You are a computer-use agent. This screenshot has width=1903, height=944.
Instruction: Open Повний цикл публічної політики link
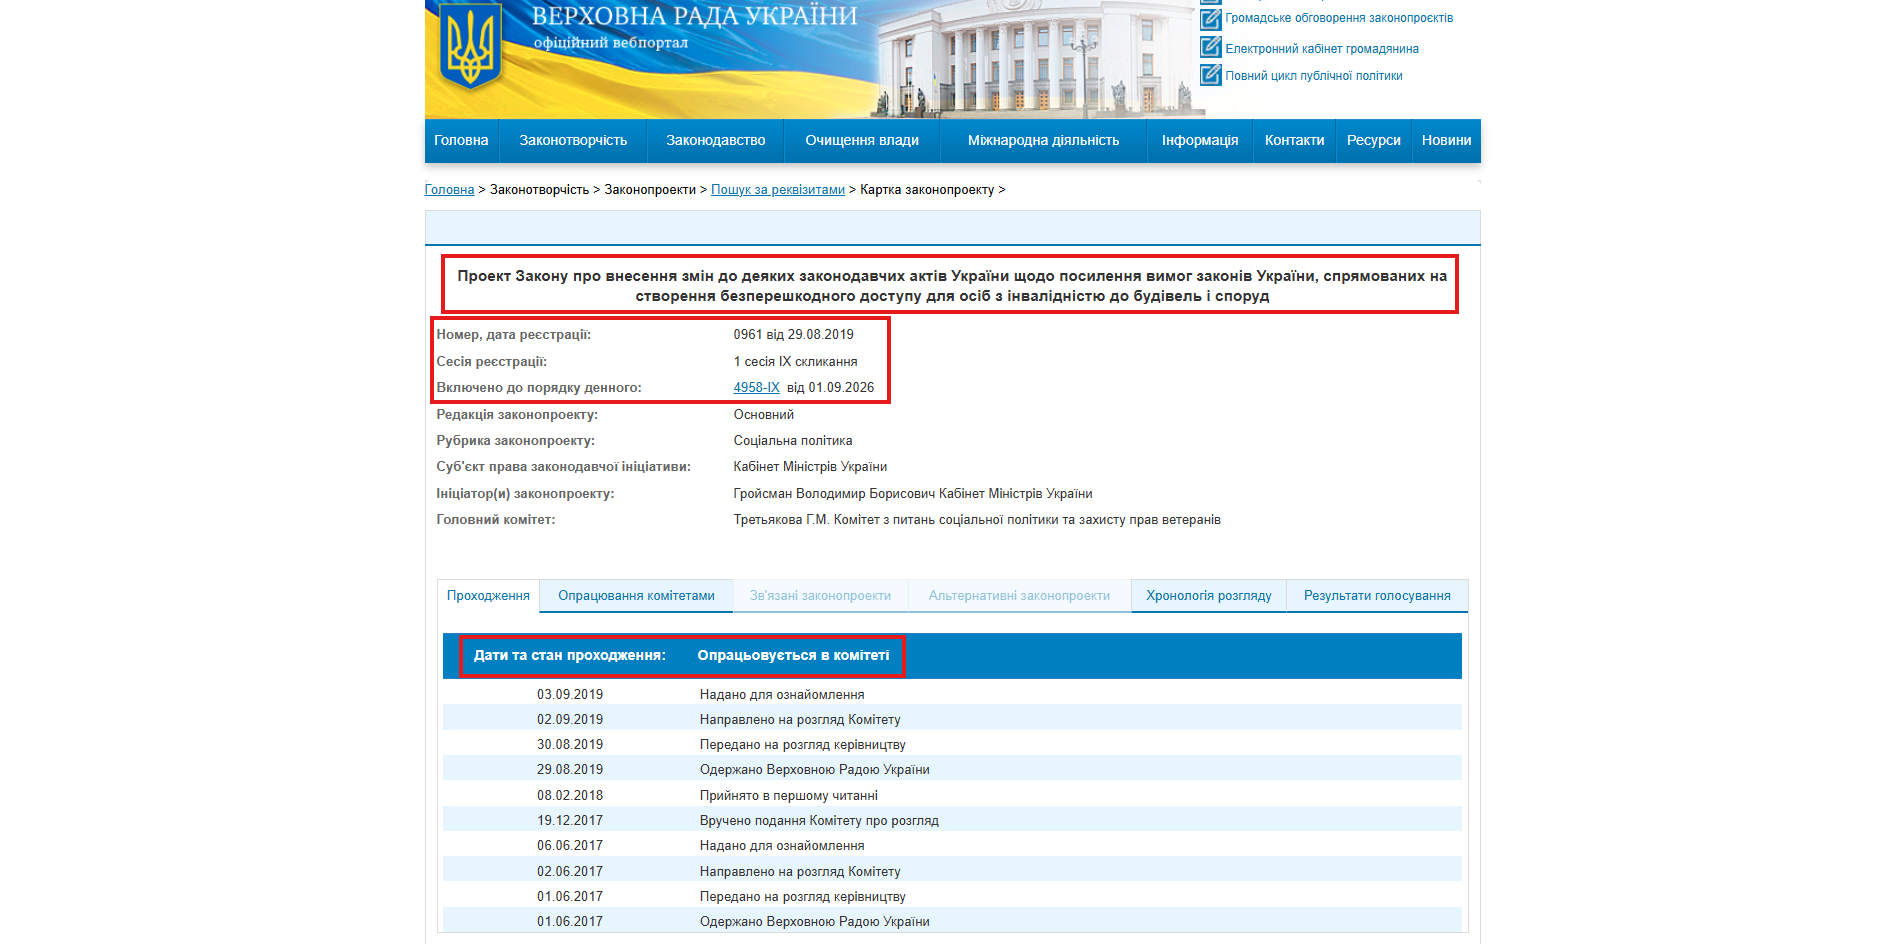(x=1314, y=76)
